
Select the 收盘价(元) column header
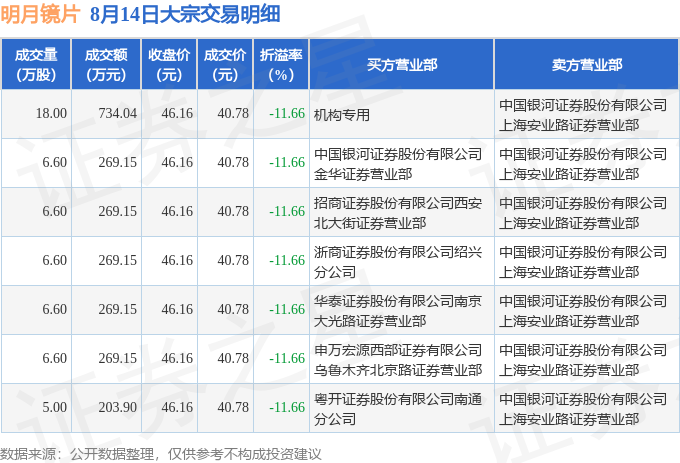(169, 65)
